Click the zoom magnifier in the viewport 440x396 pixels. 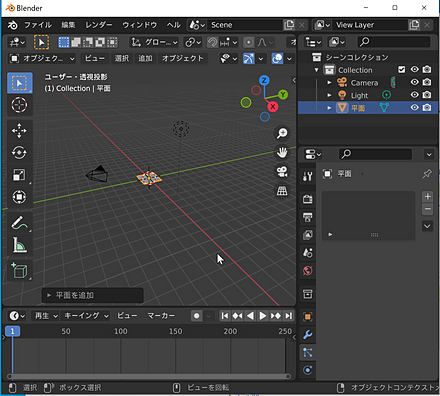tap(282, 133)
